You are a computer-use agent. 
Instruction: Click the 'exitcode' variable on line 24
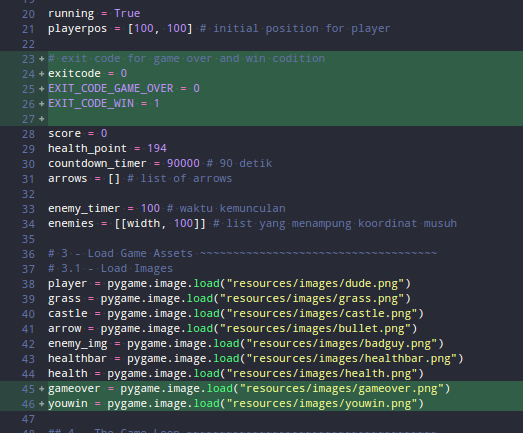tap(74, 73)
